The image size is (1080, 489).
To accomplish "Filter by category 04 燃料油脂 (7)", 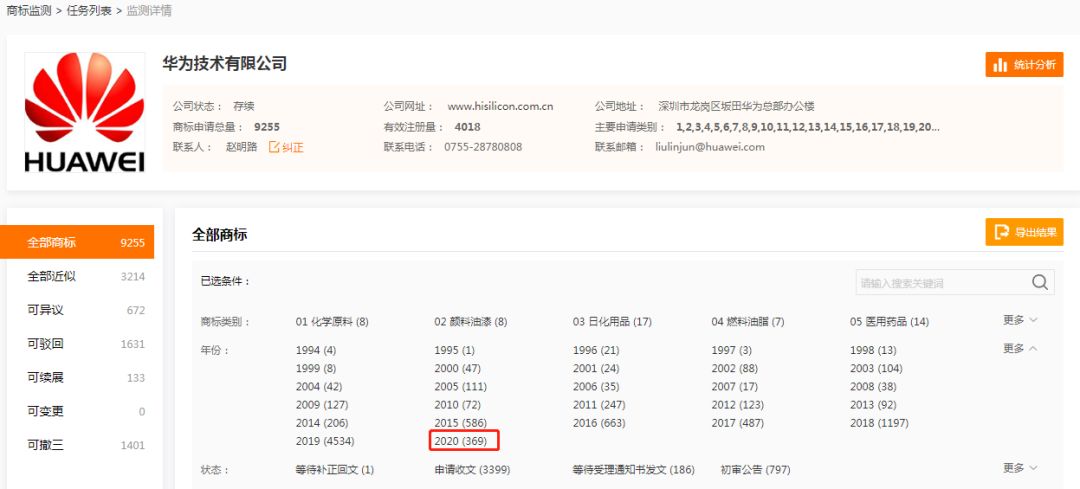I will pyautogui.click(x=748, y=322).
